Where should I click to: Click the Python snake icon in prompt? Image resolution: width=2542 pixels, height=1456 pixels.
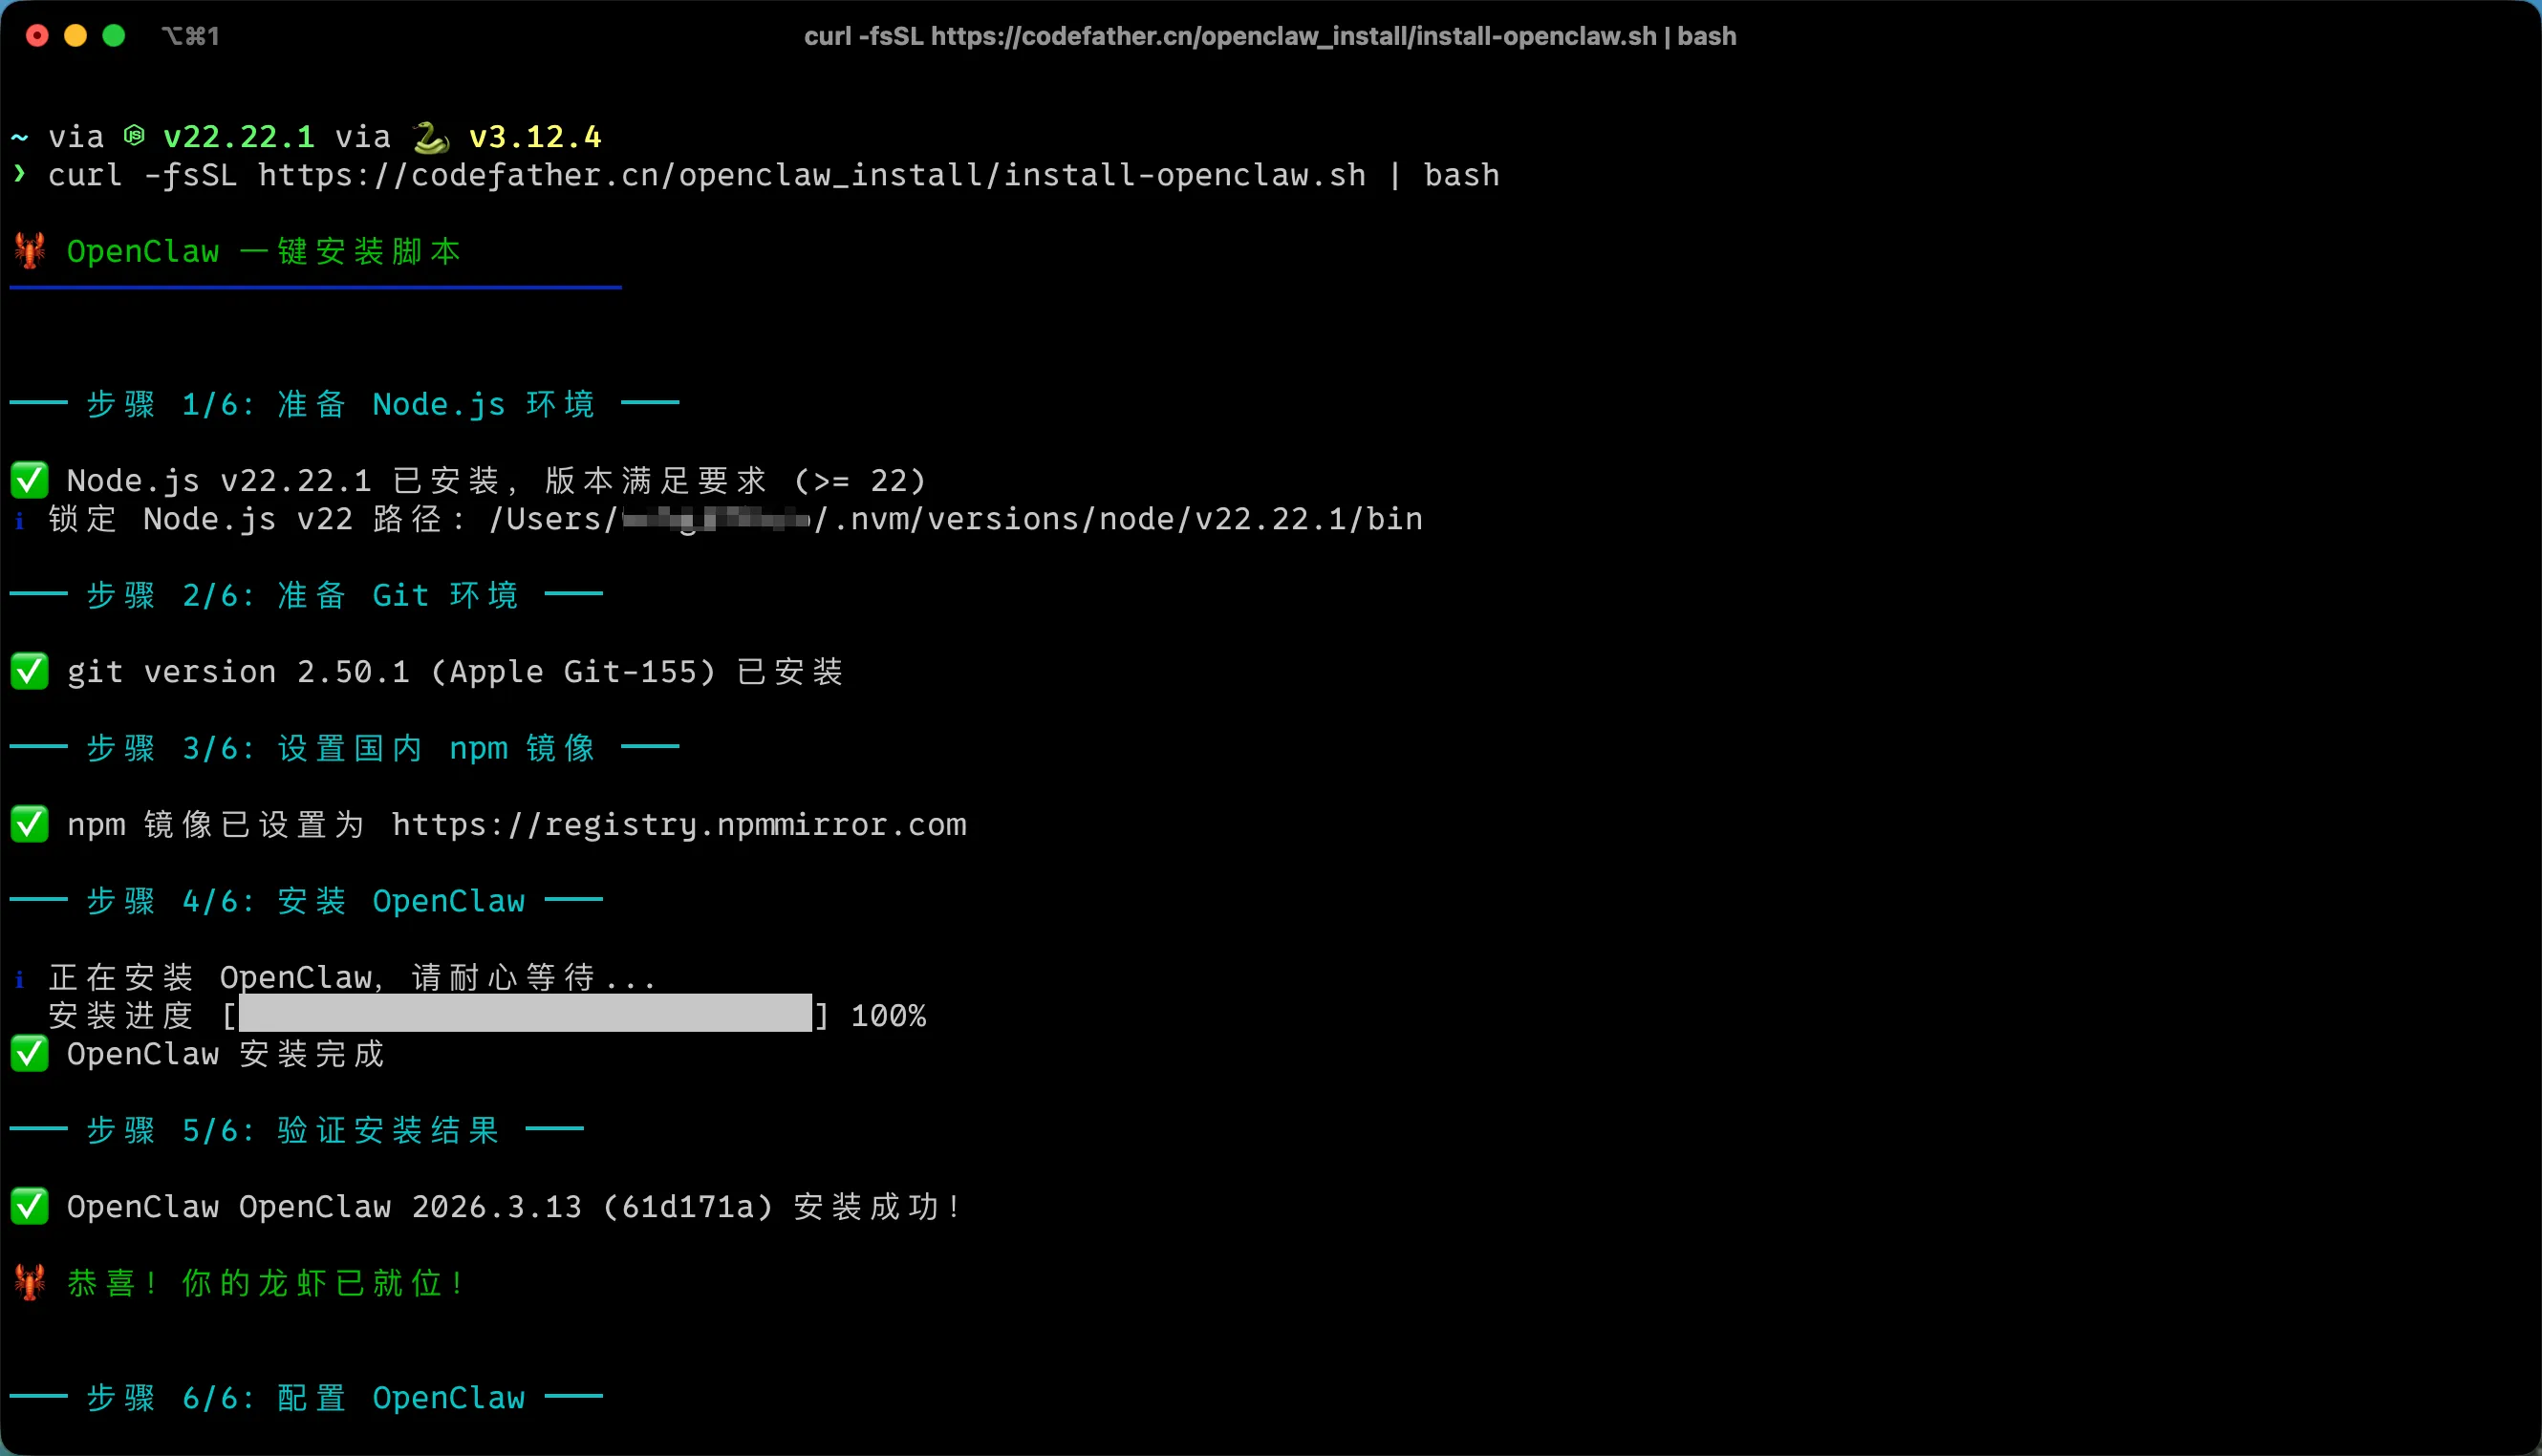[x=430, y=136]
